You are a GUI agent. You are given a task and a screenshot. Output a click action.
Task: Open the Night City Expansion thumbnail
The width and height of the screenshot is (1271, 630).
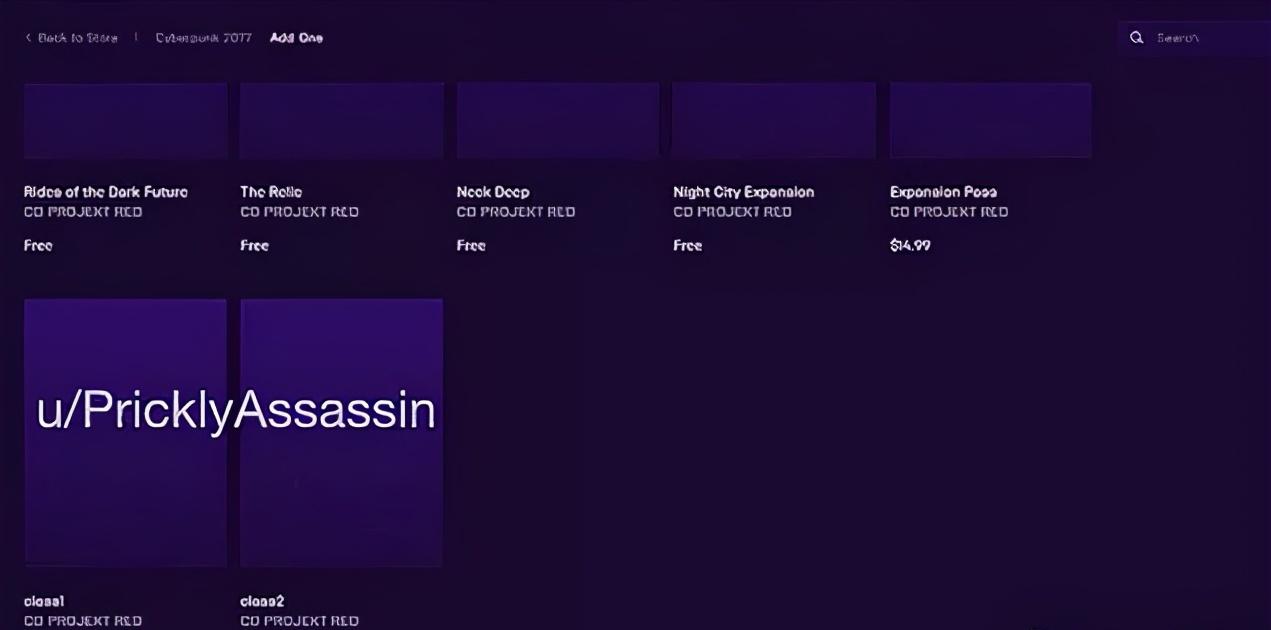774,120
